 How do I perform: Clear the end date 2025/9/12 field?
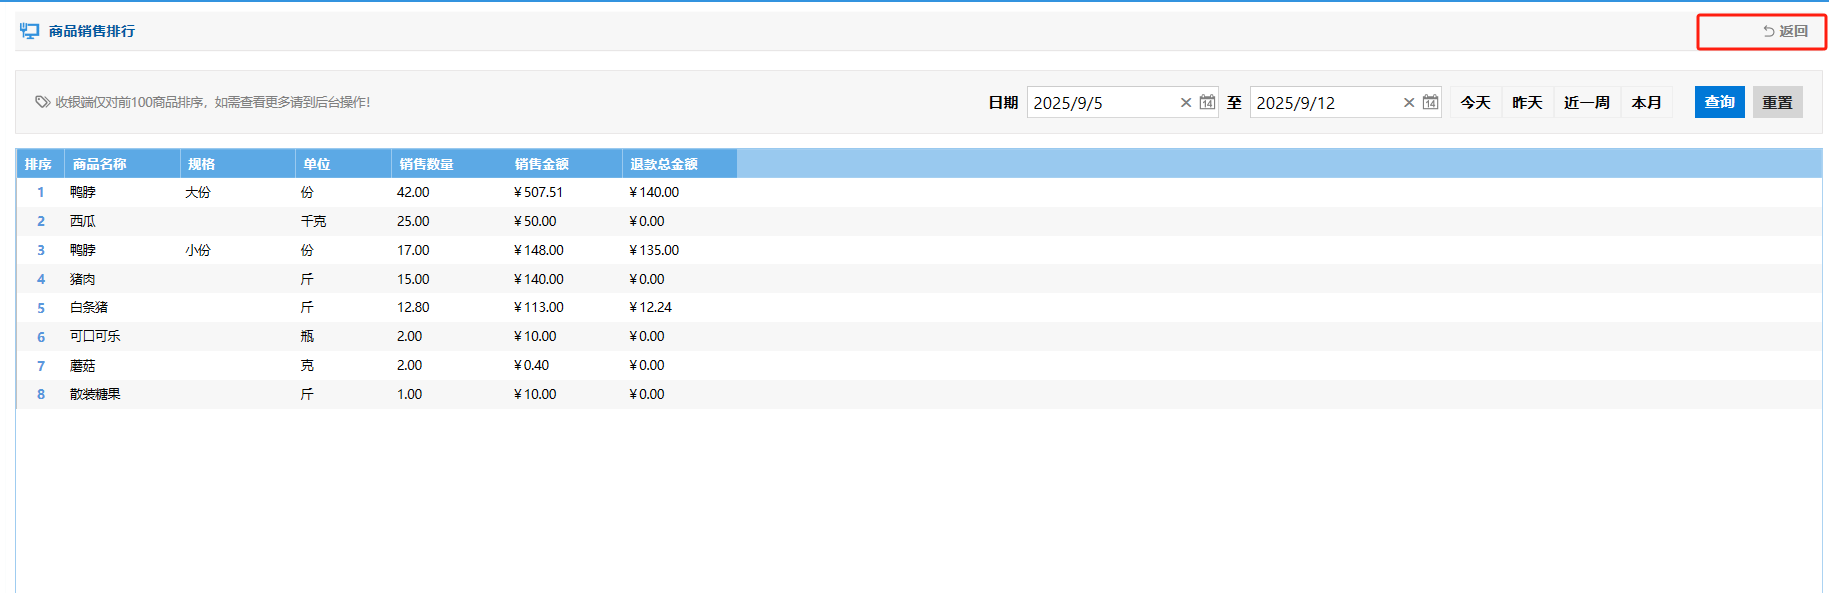[1409, 103]
